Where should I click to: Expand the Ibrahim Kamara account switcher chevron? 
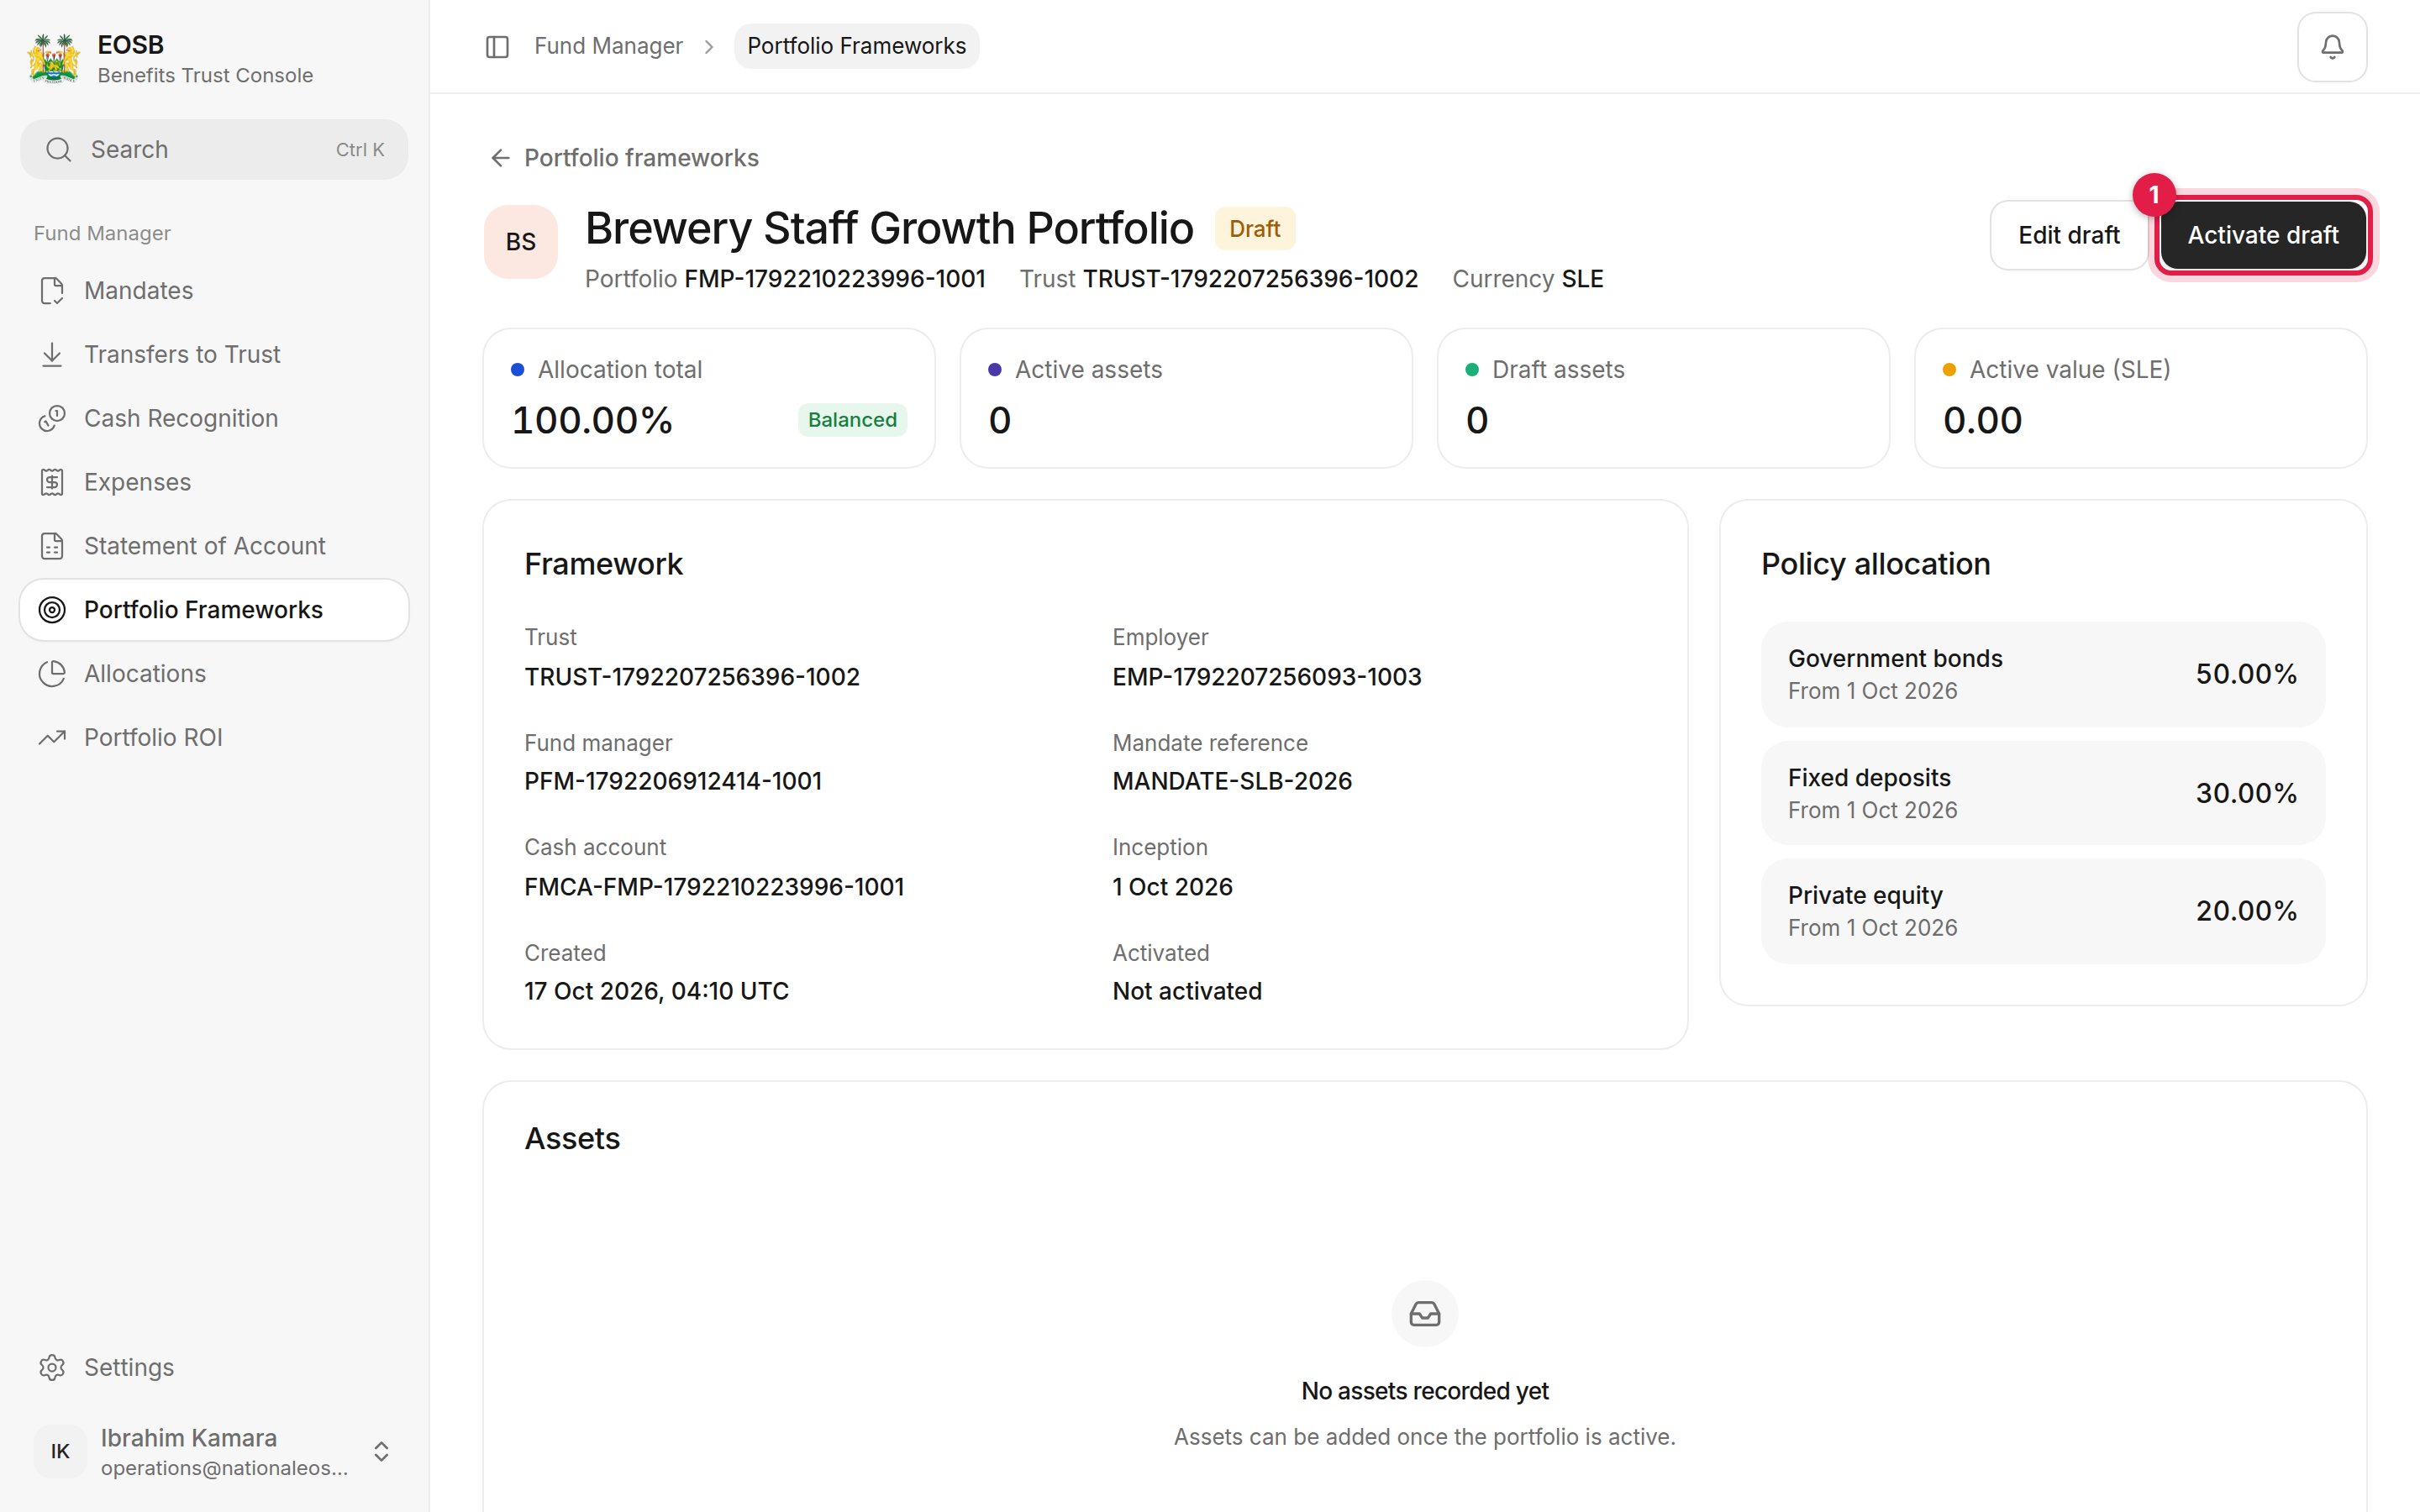point(381,1452)
